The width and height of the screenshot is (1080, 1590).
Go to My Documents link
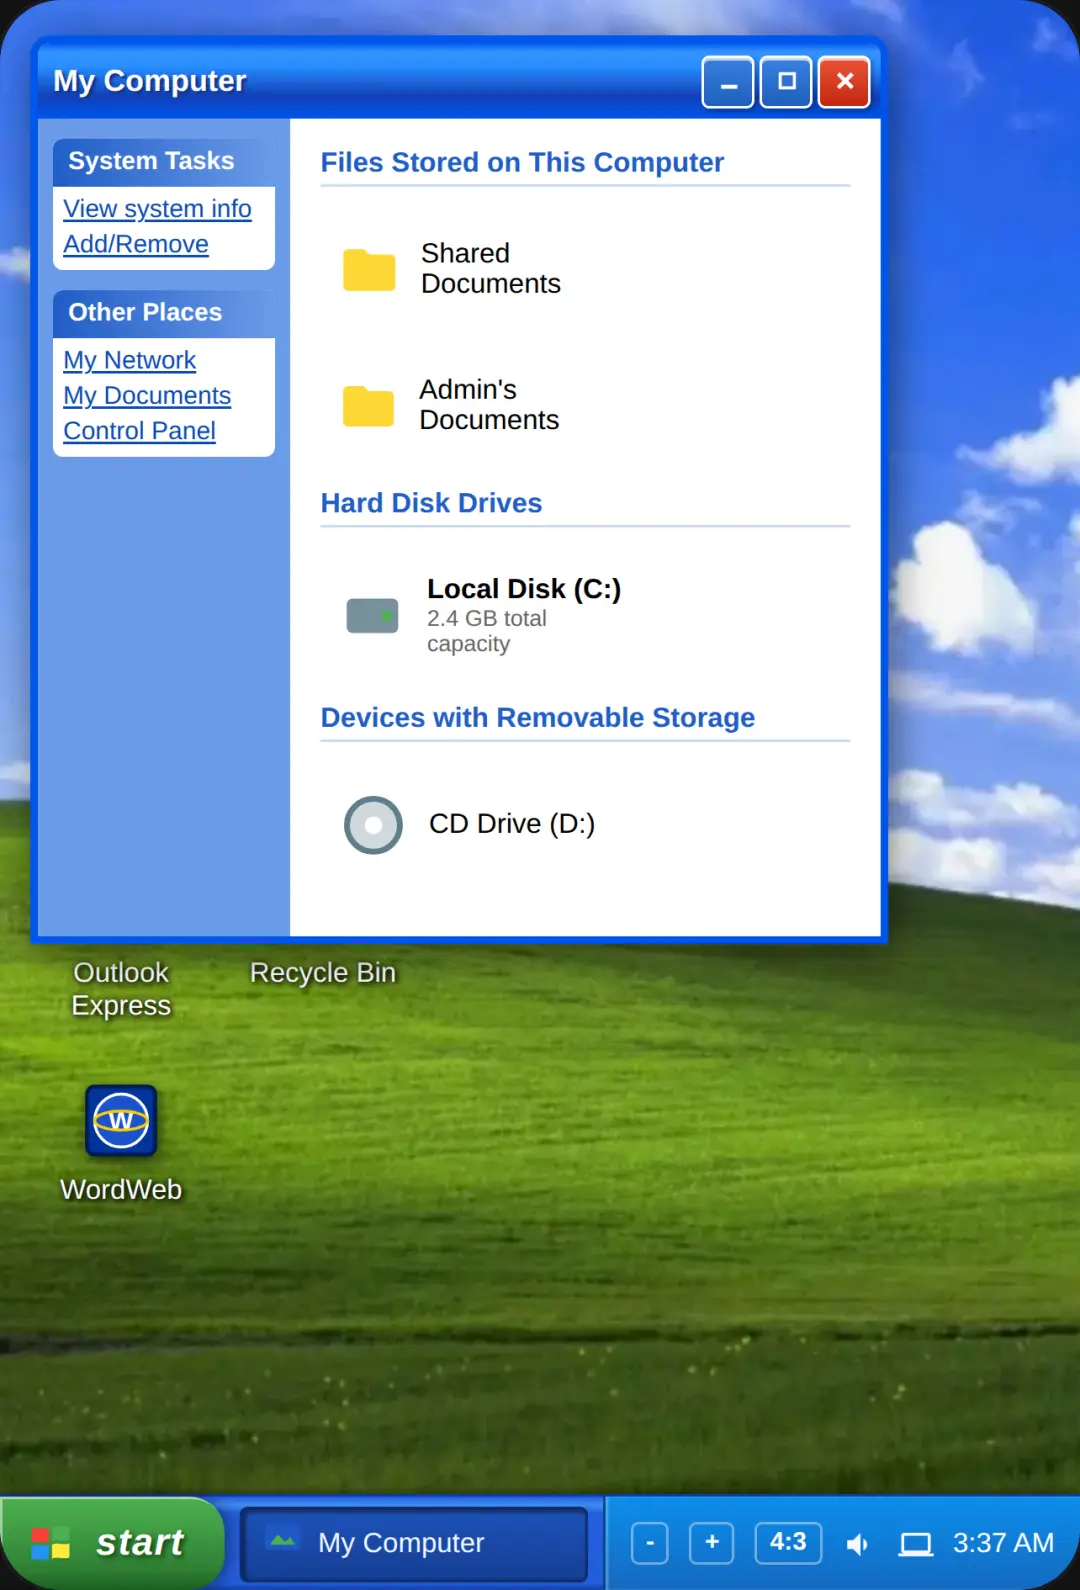(147, 395)
